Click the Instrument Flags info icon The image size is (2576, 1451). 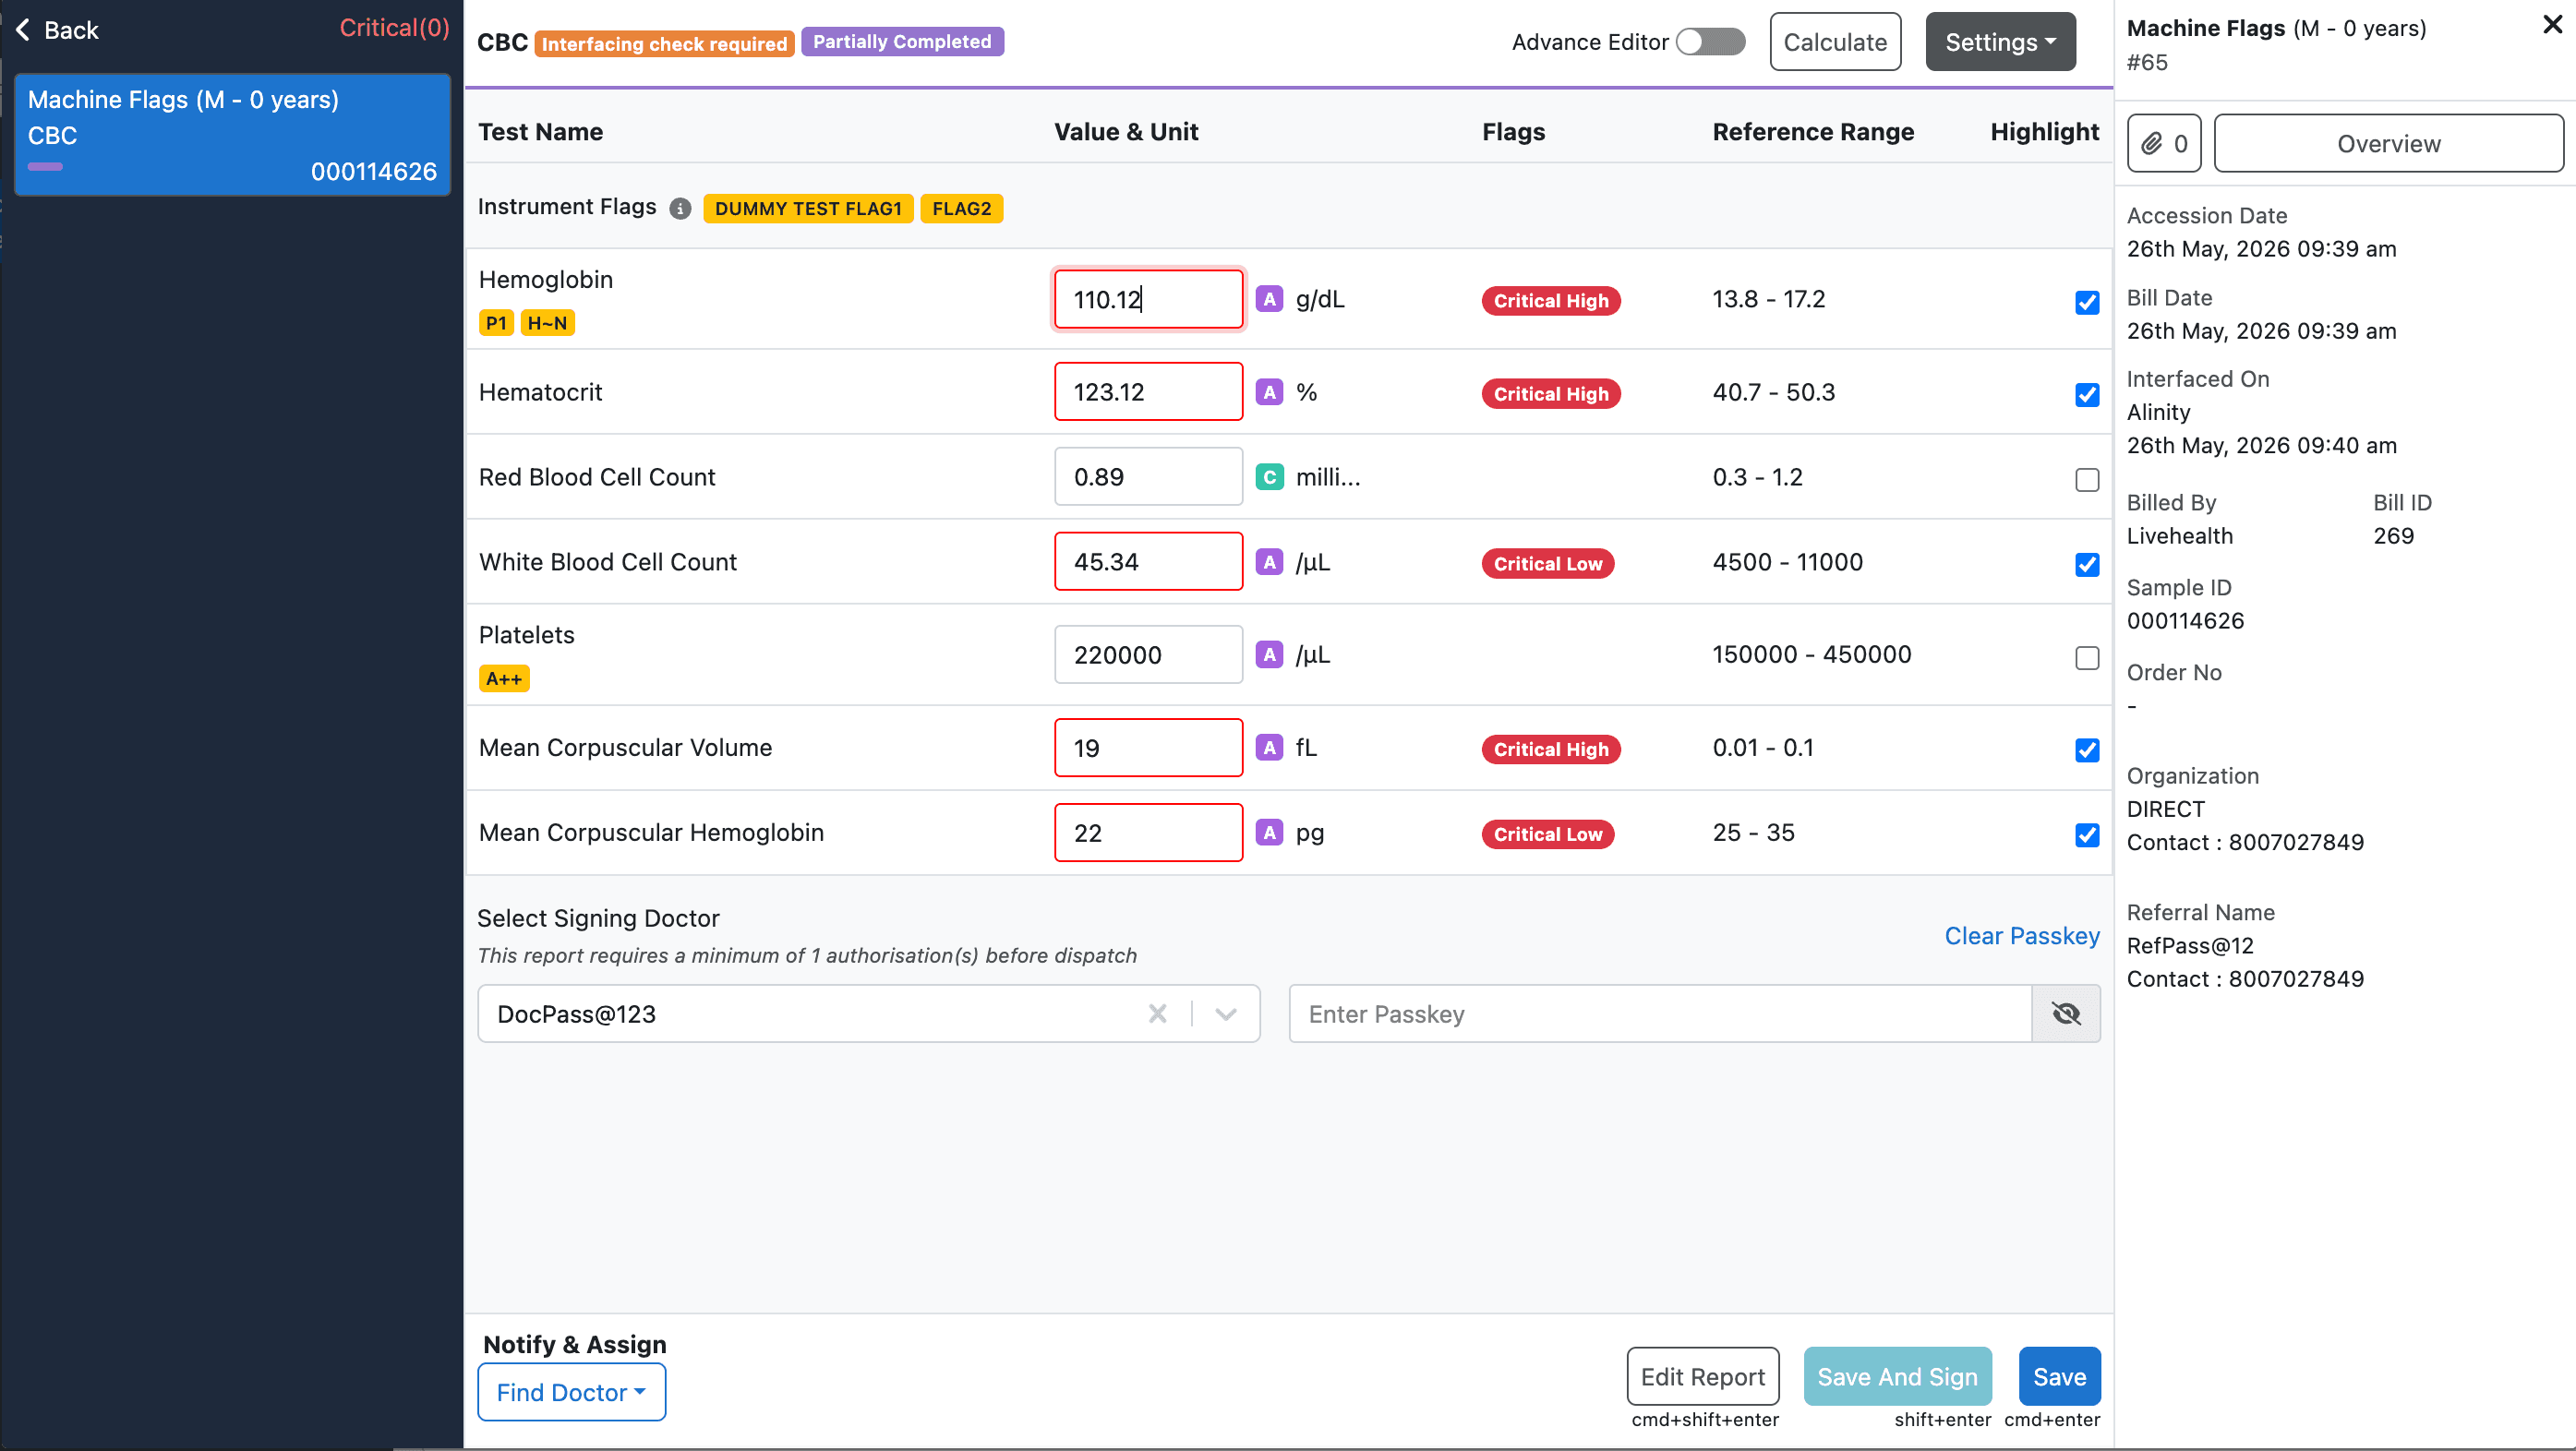tap(680, 208)
